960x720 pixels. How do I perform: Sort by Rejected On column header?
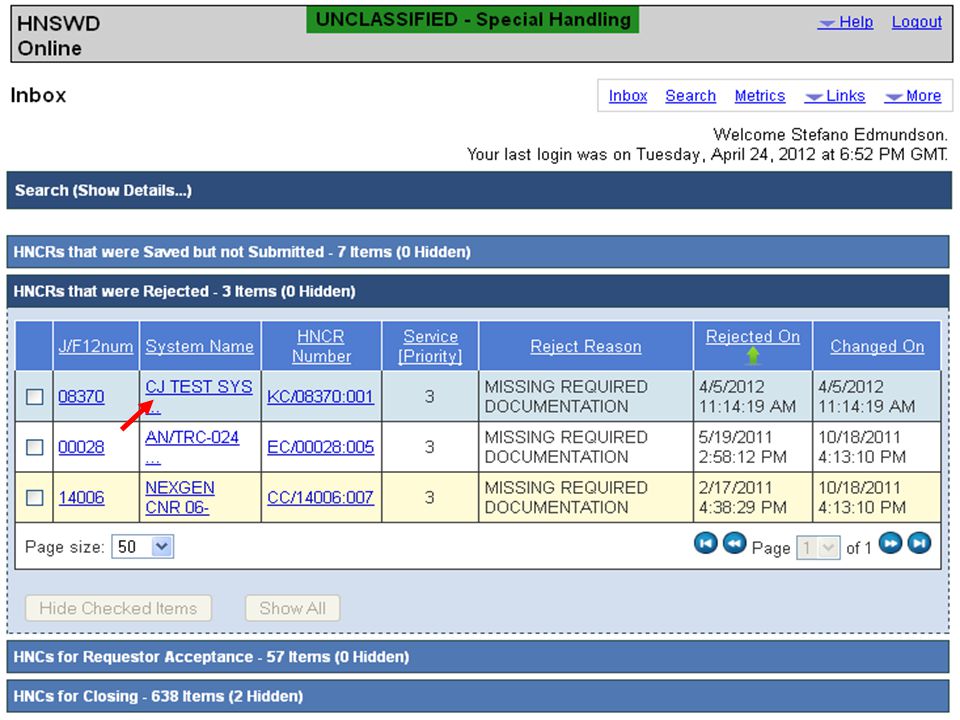point(752,337)
